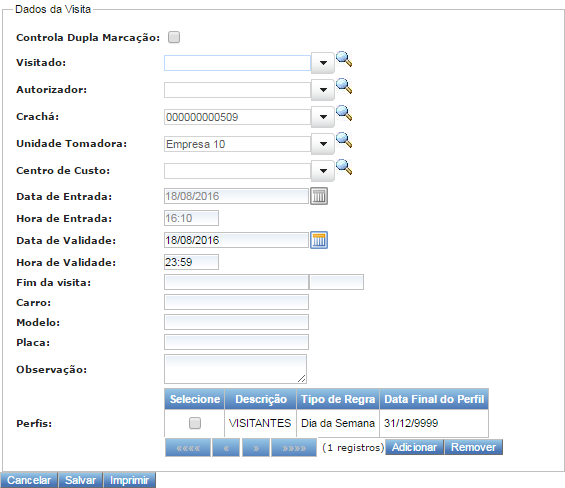Screen dimensions: 565x488
Task: Focus the Carro input field
Action: pos(236,302)
